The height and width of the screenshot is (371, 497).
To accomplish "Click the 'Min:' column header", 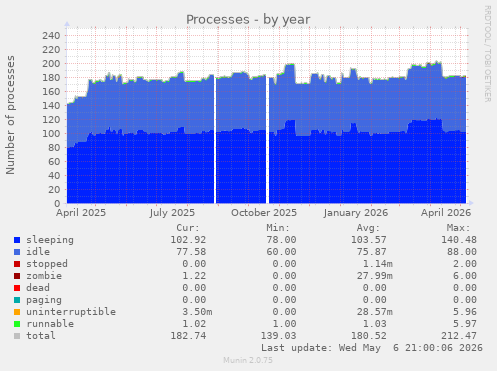I will coord(278,228).
